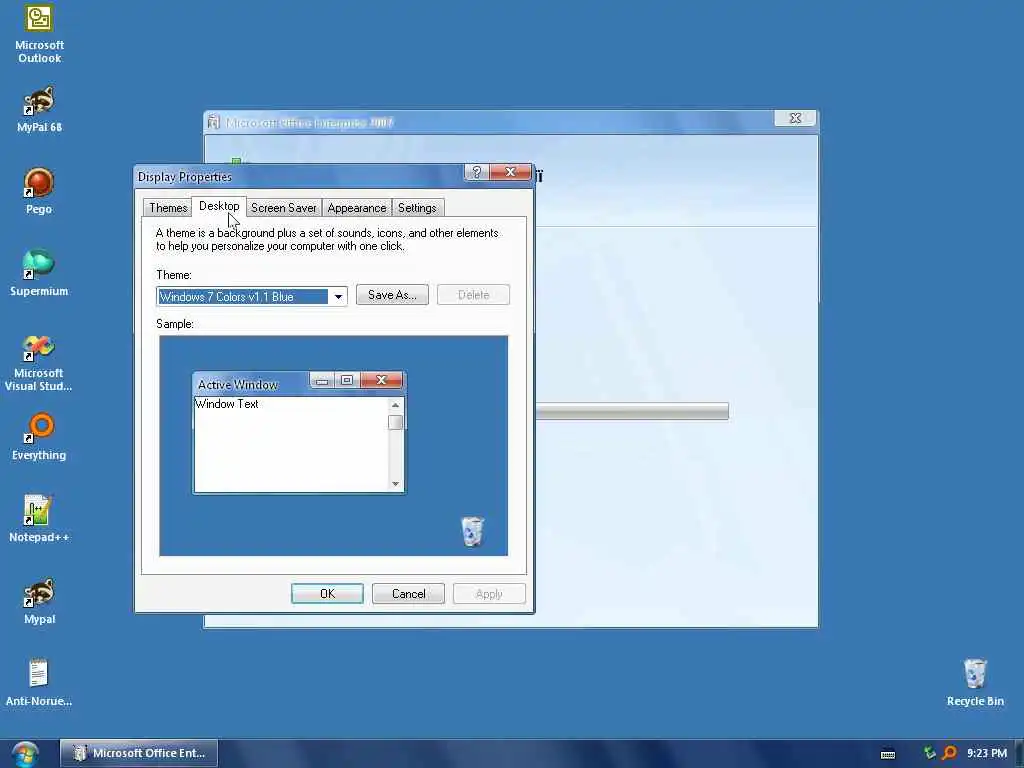Image resolution: width=1024 pixels, height=768 pixels.
Task: Select the Recycle Bin on desktop
Action: click(x=975, y=682)
